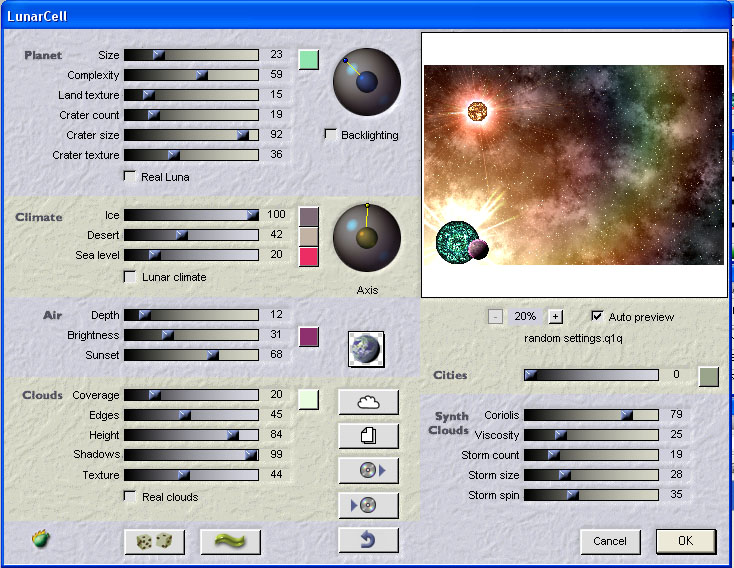Click the Crater size slider track
734x568 pixels.
(x=190, y=135)
